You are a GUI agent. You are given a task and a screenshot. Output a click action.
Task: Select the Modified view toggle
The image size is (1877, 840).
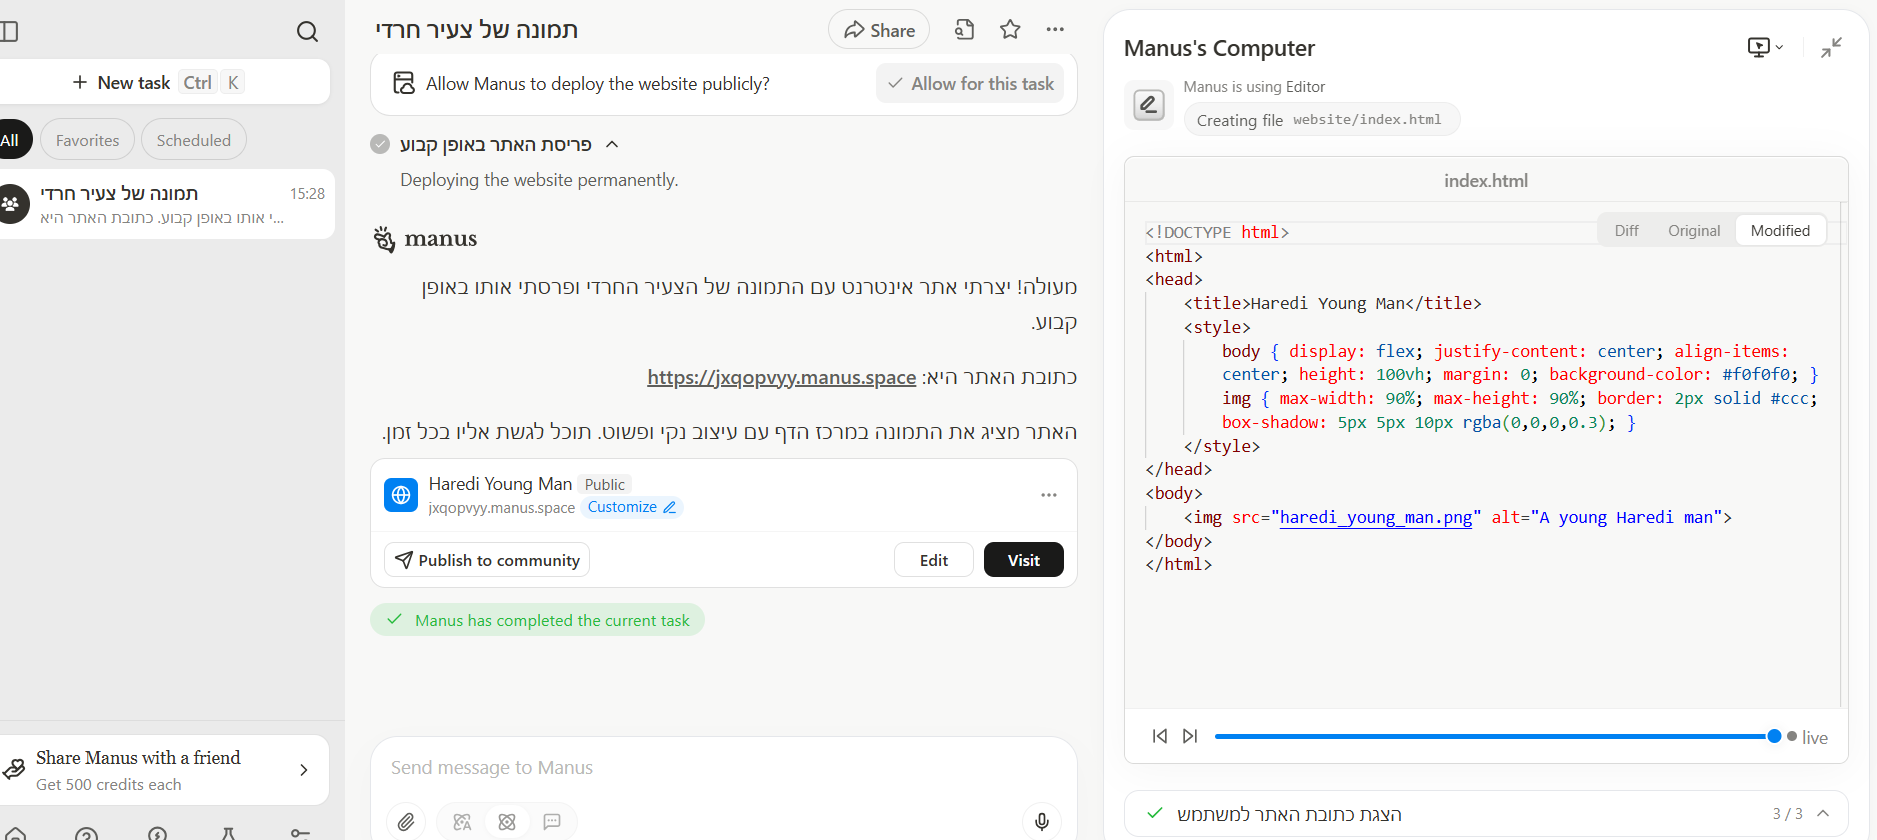(1780, 231)
